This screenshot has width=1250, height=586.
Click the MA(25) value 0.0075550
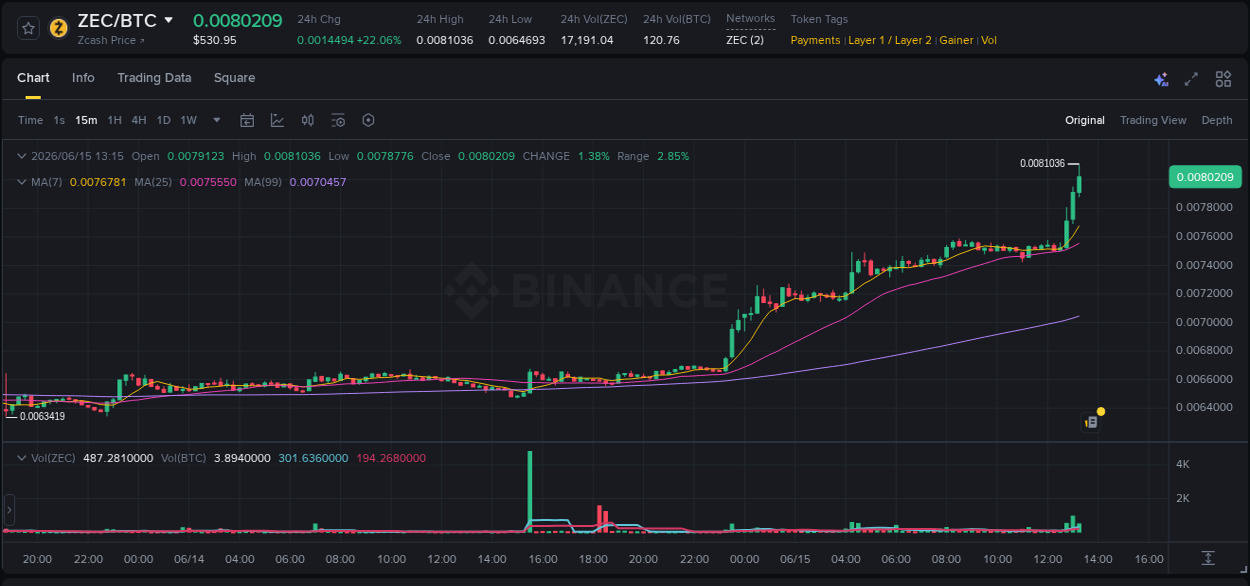click(208, 182)
